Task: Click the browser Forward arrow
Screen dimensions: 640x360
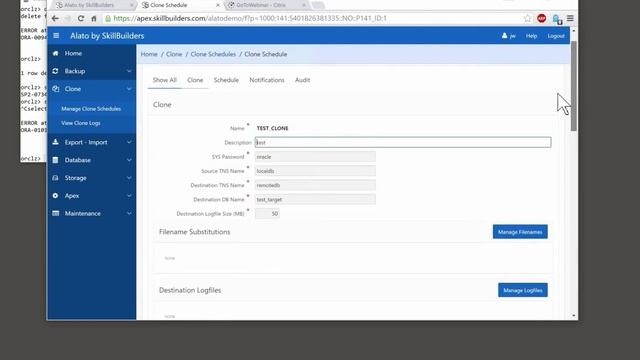Action: point(68,18)
